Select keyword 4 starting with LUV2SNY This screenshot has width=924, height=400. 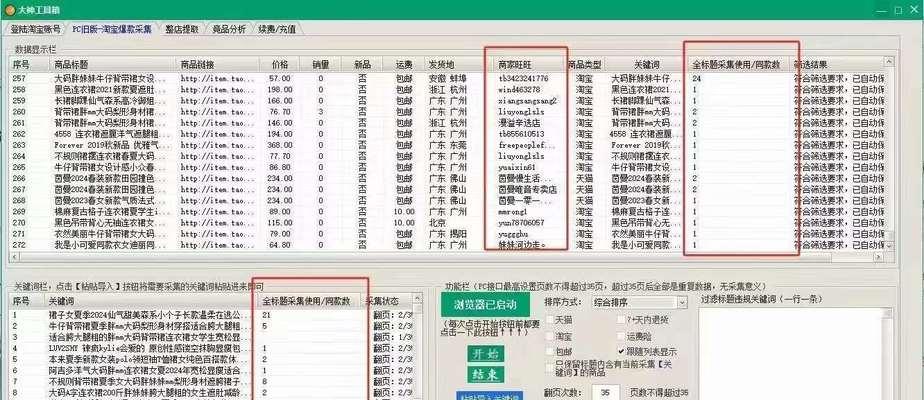(212, 348)
